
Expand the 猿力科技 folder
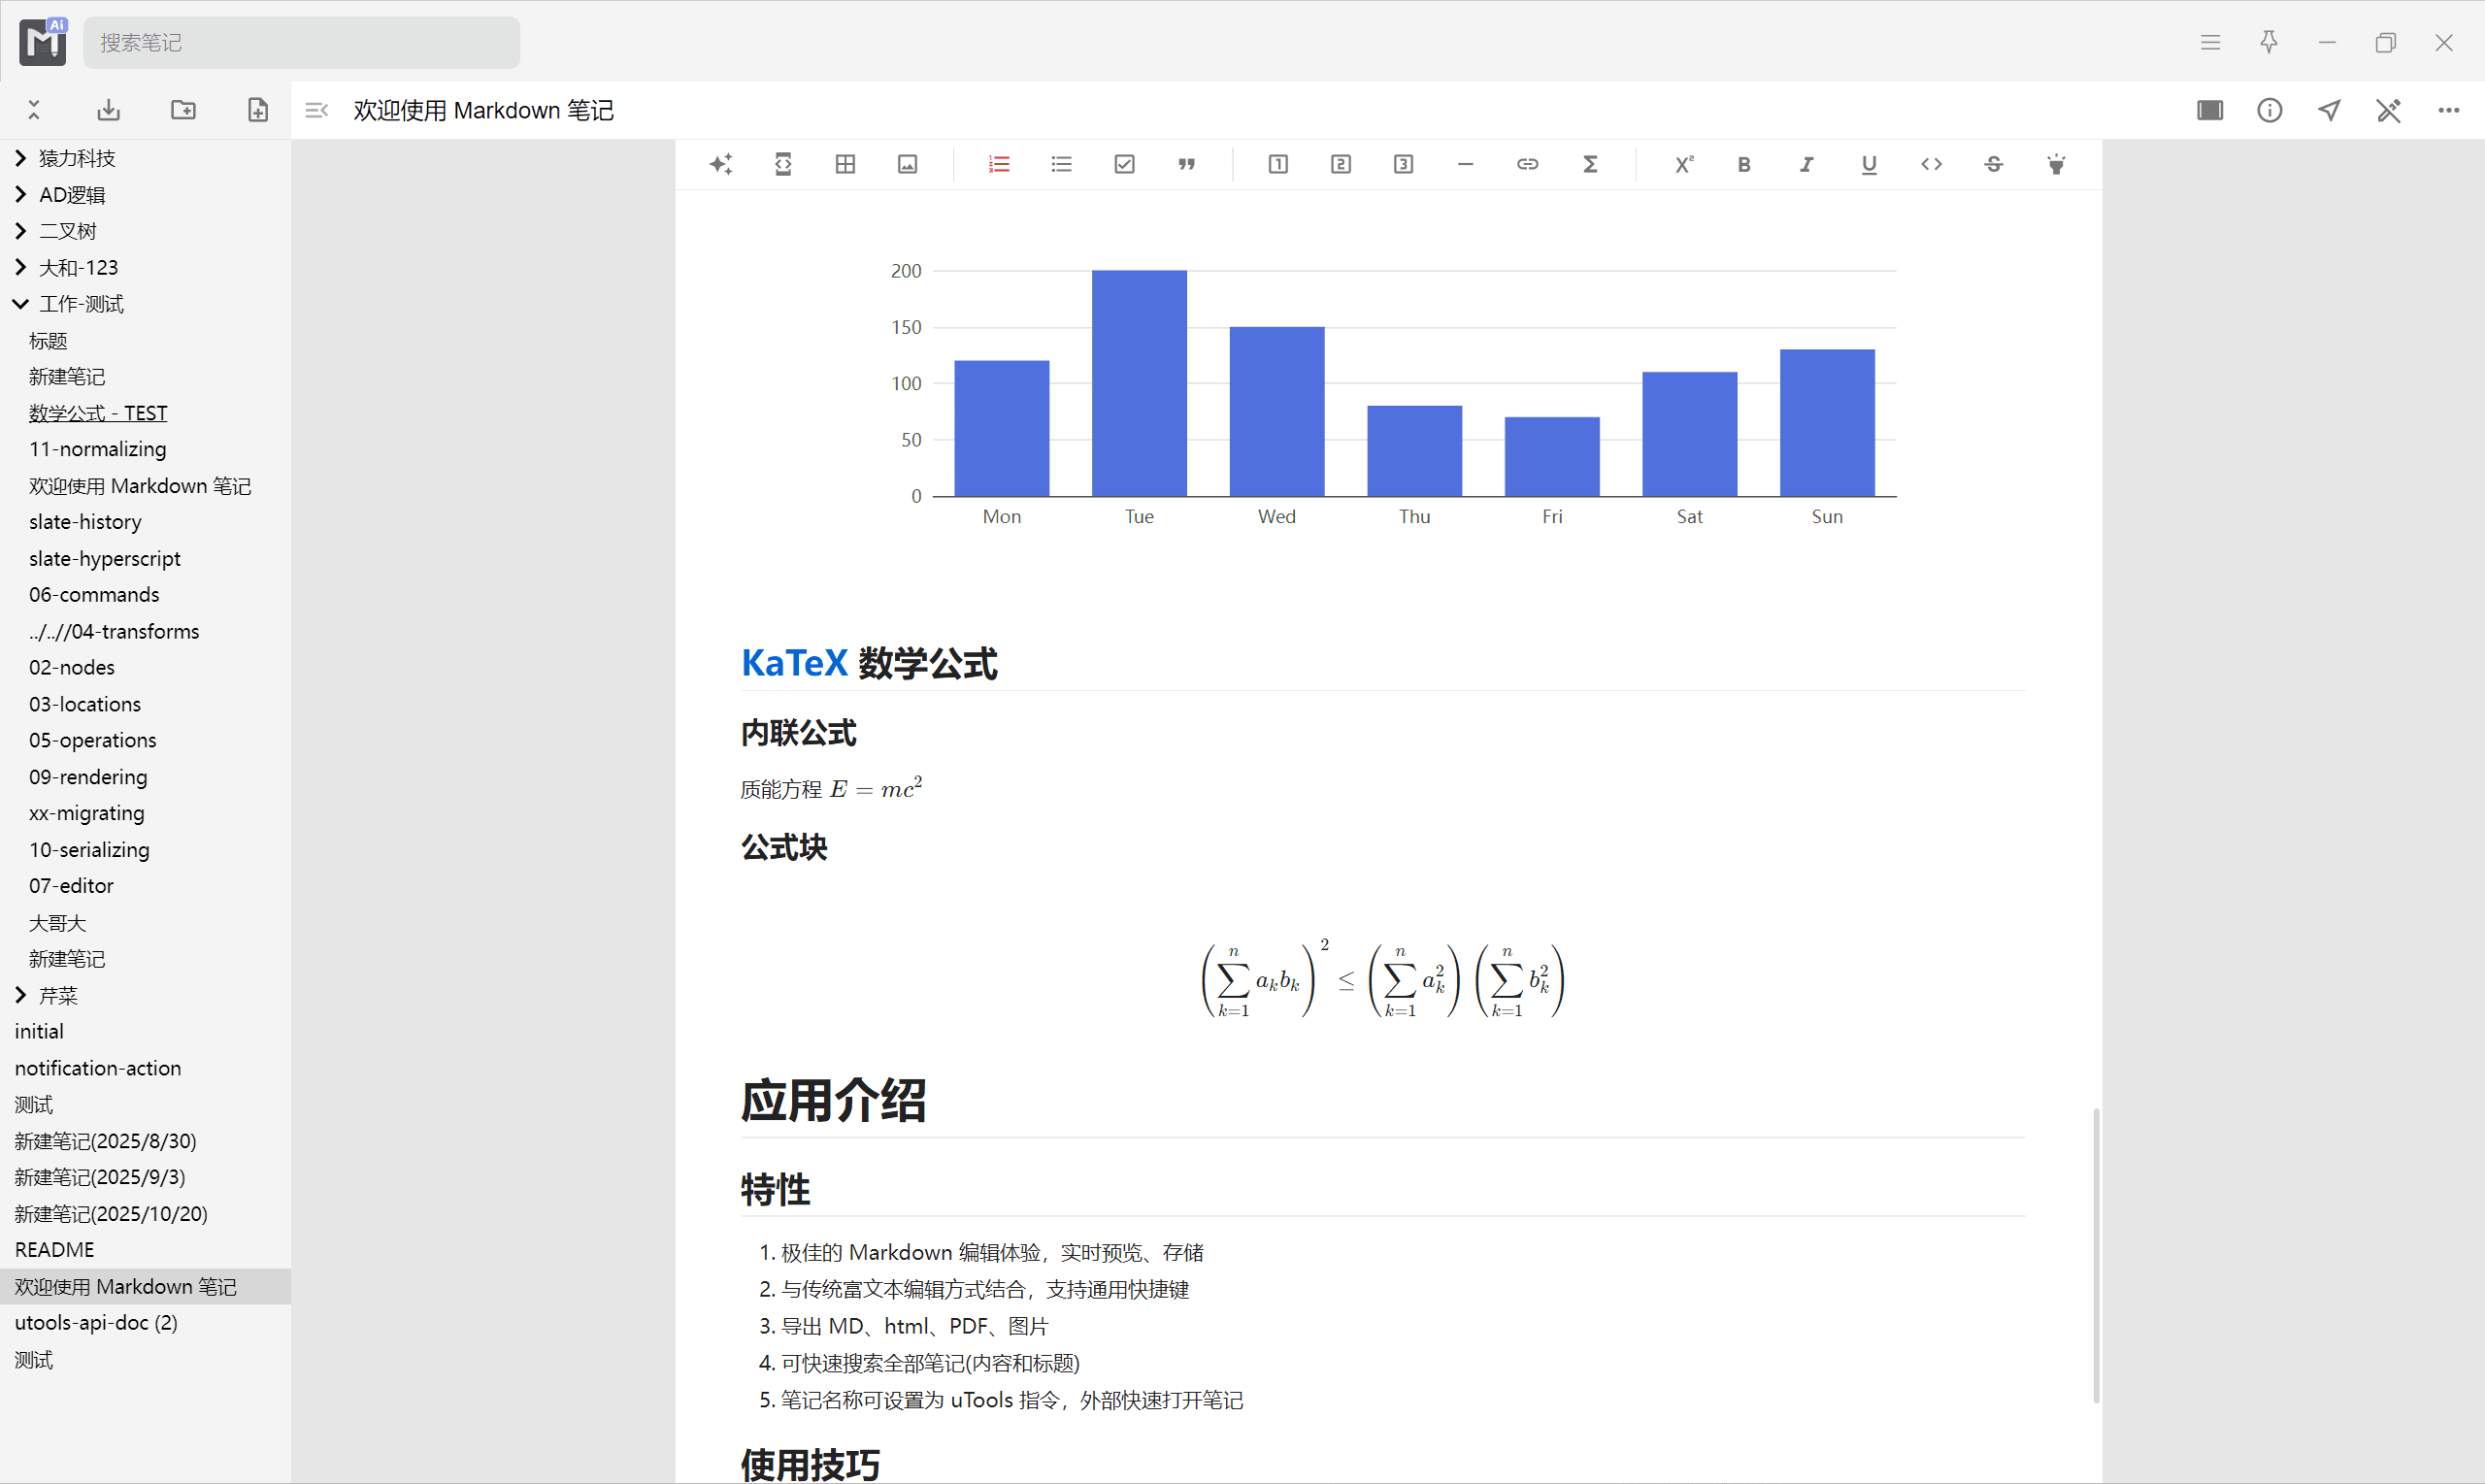point(21,158)
